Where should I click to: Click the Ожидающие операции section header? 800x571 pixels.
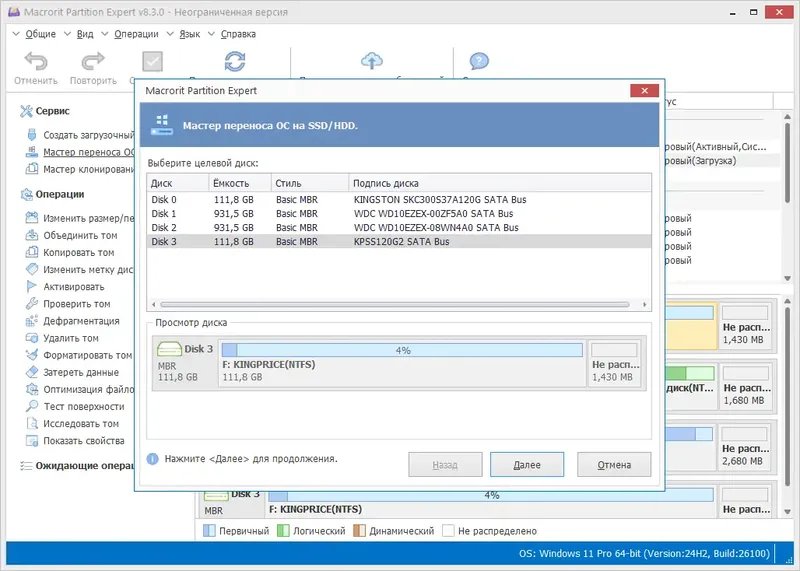[84, 465]
